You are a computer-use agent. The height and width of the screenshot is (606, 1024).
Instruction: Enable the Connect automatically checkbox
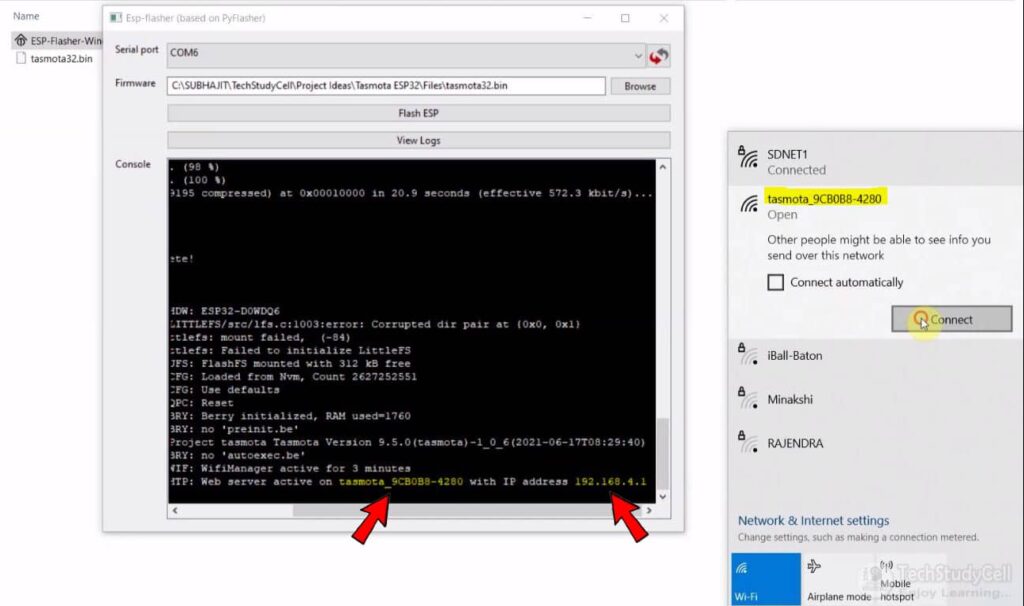(775, 283)
